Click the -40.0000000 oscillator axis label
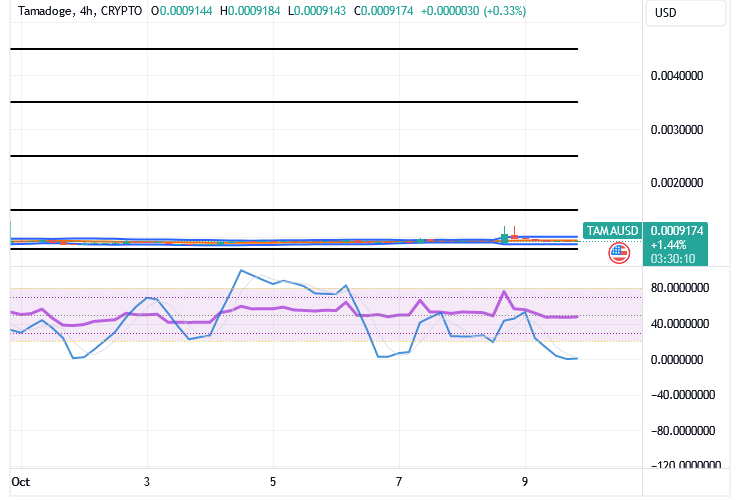The width and height of the screenshot is (740, 500). coord(683,395)
